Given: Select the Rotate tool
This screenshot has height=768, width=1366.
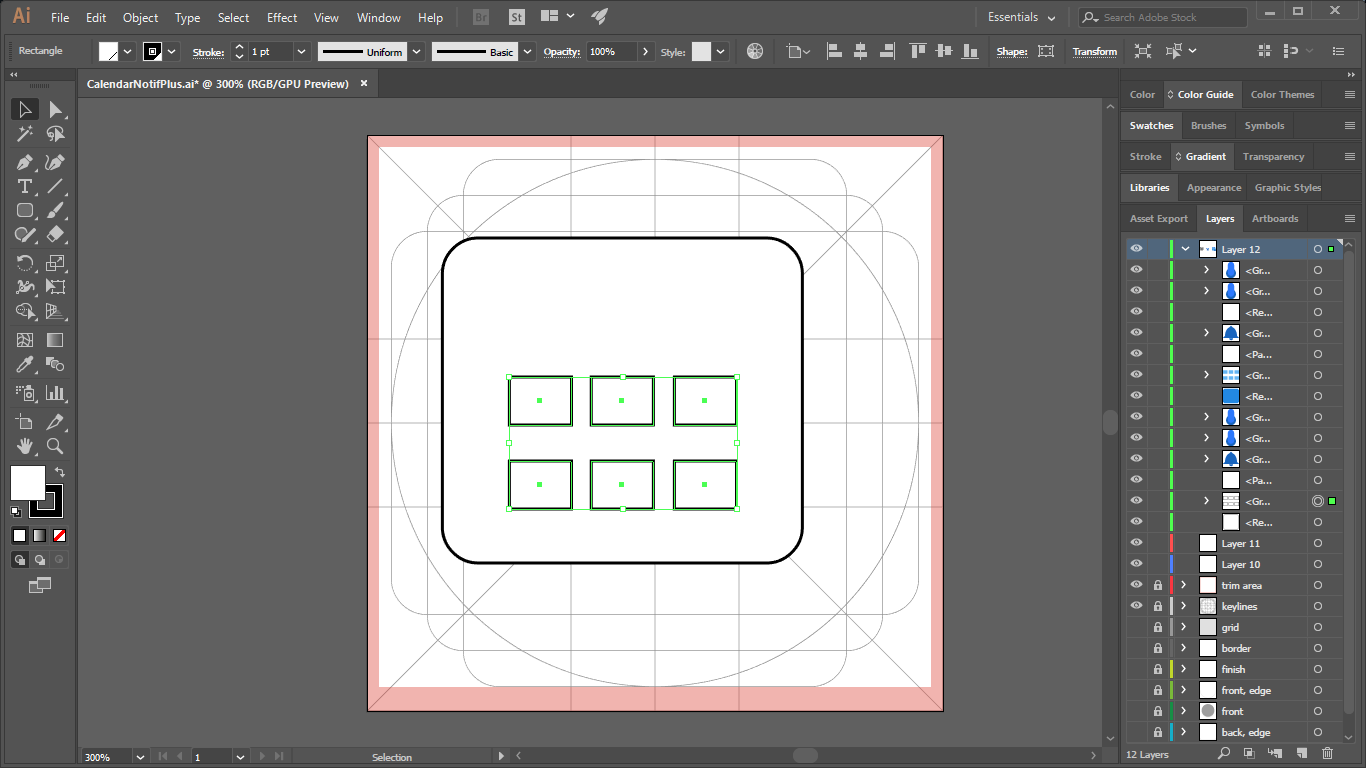Looking at the screenshot, I should pyautogui.click(x=25, y=263).
